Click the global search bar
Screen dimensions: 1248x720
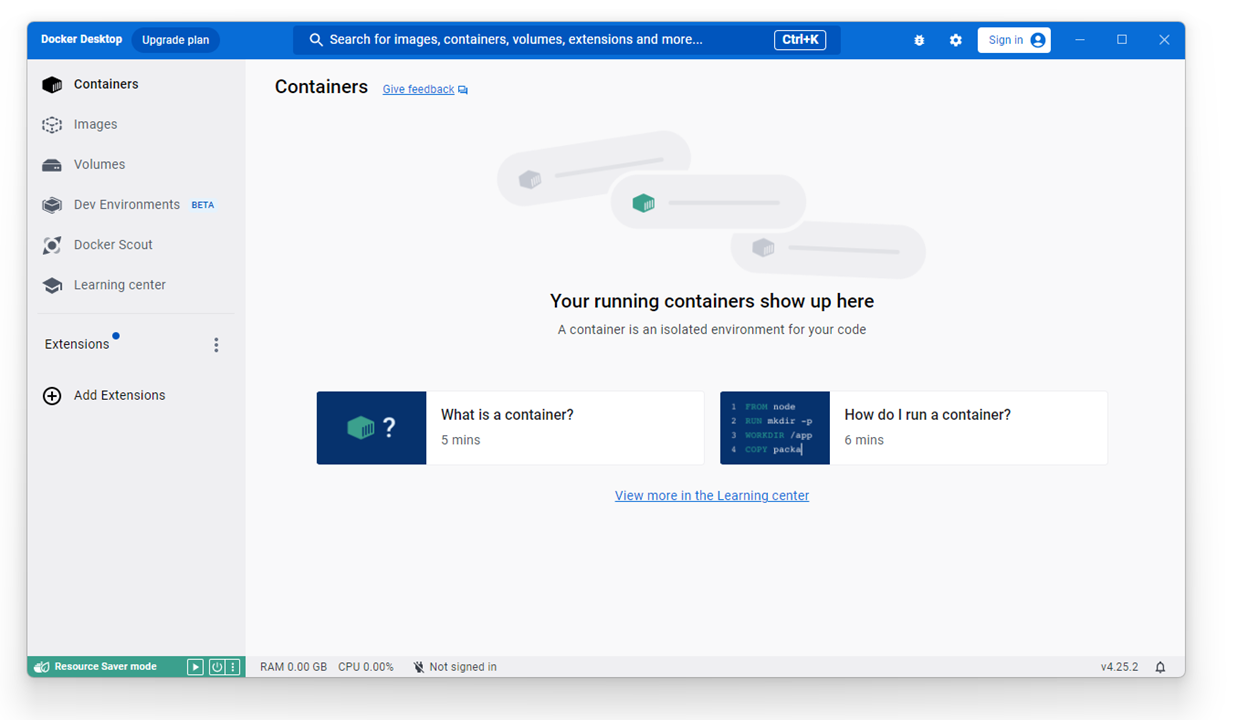(x=566, y=39)
